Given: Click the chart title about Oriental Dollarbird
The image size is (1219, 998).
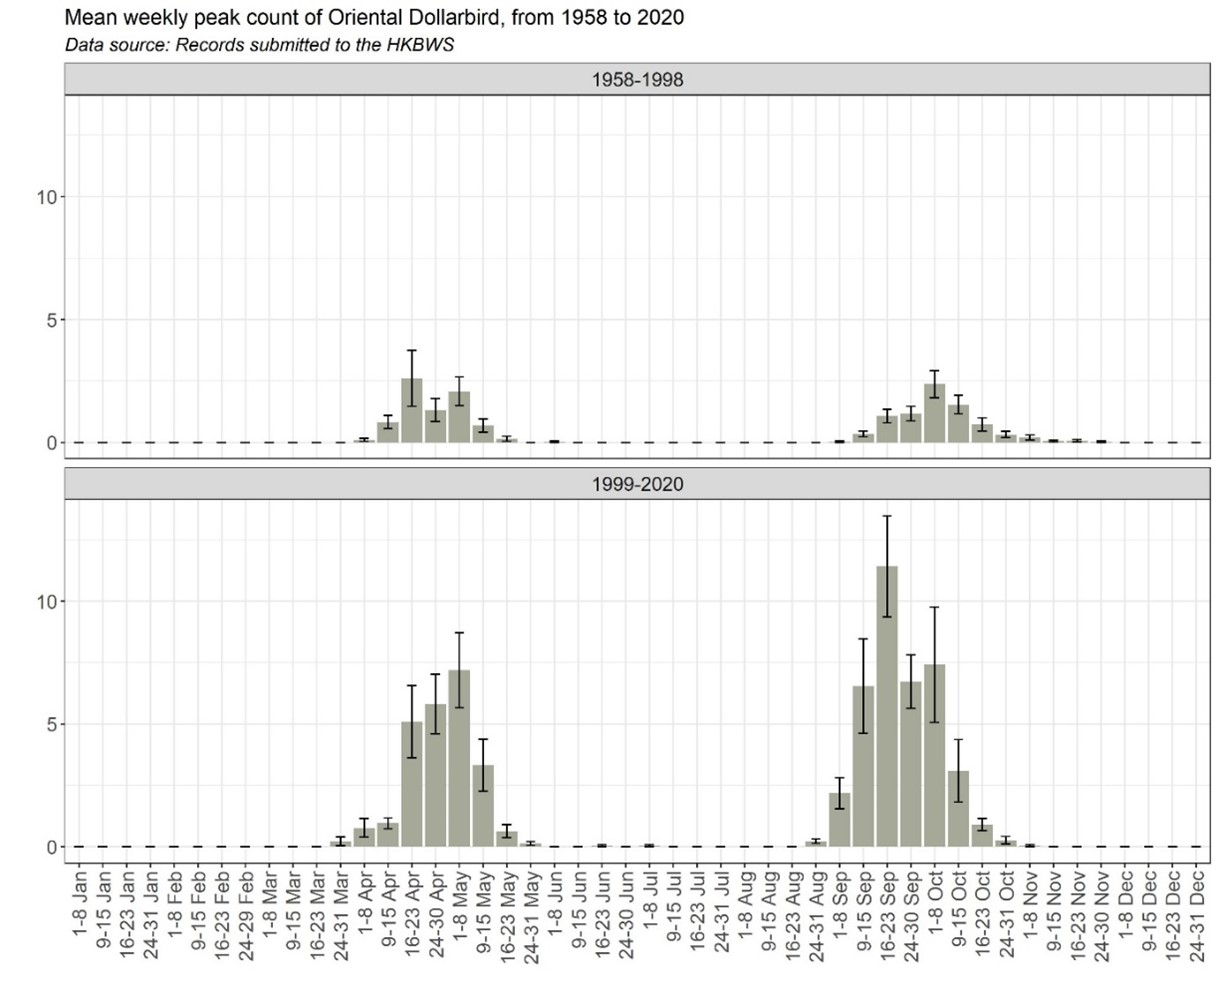Looking at the screenshot, I should tap(374, 18).
